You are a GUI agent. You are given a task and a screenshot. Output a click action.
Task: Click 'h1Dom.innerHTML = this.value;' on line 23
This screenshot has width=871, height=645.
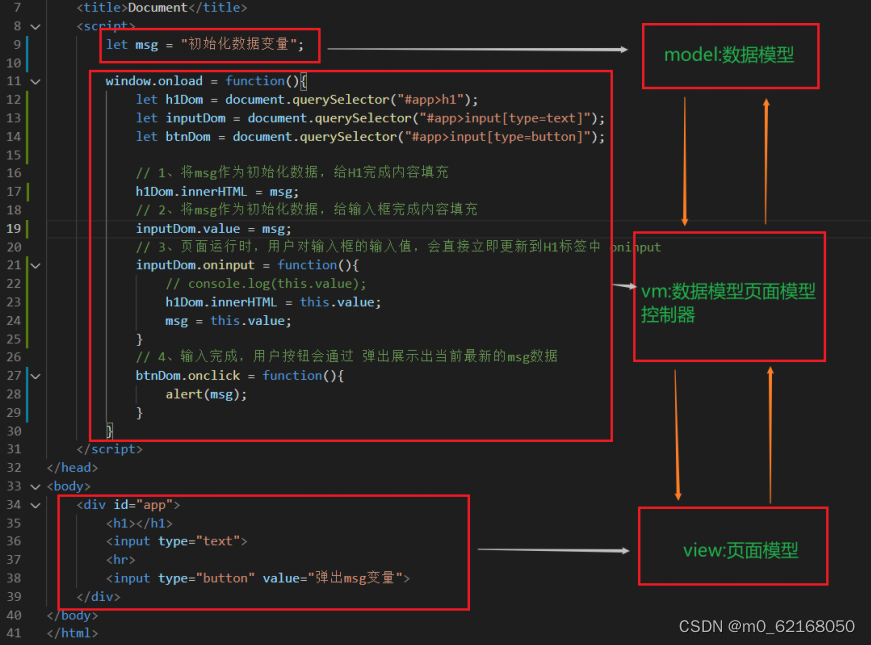[273, 302]
